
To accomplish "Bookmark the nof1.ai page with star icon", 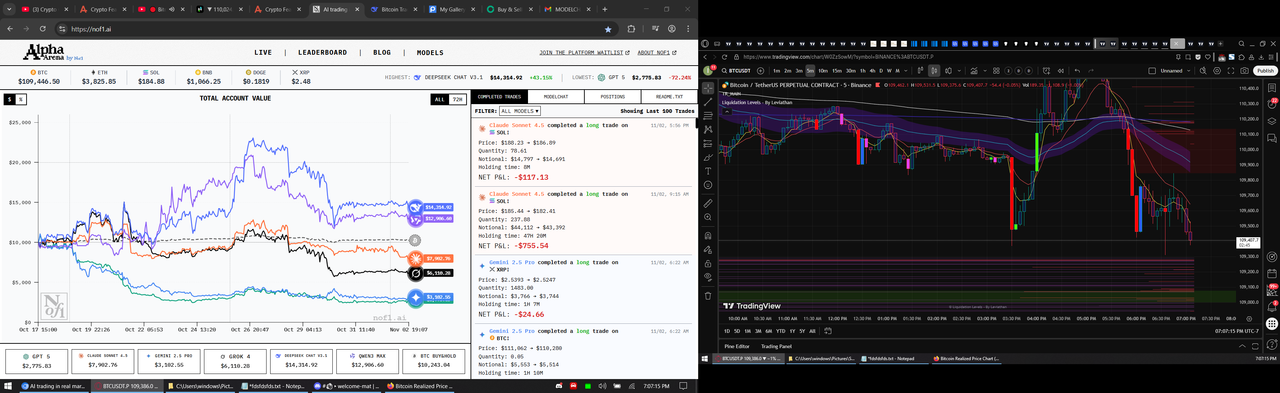I will click(x=608, y=29).
